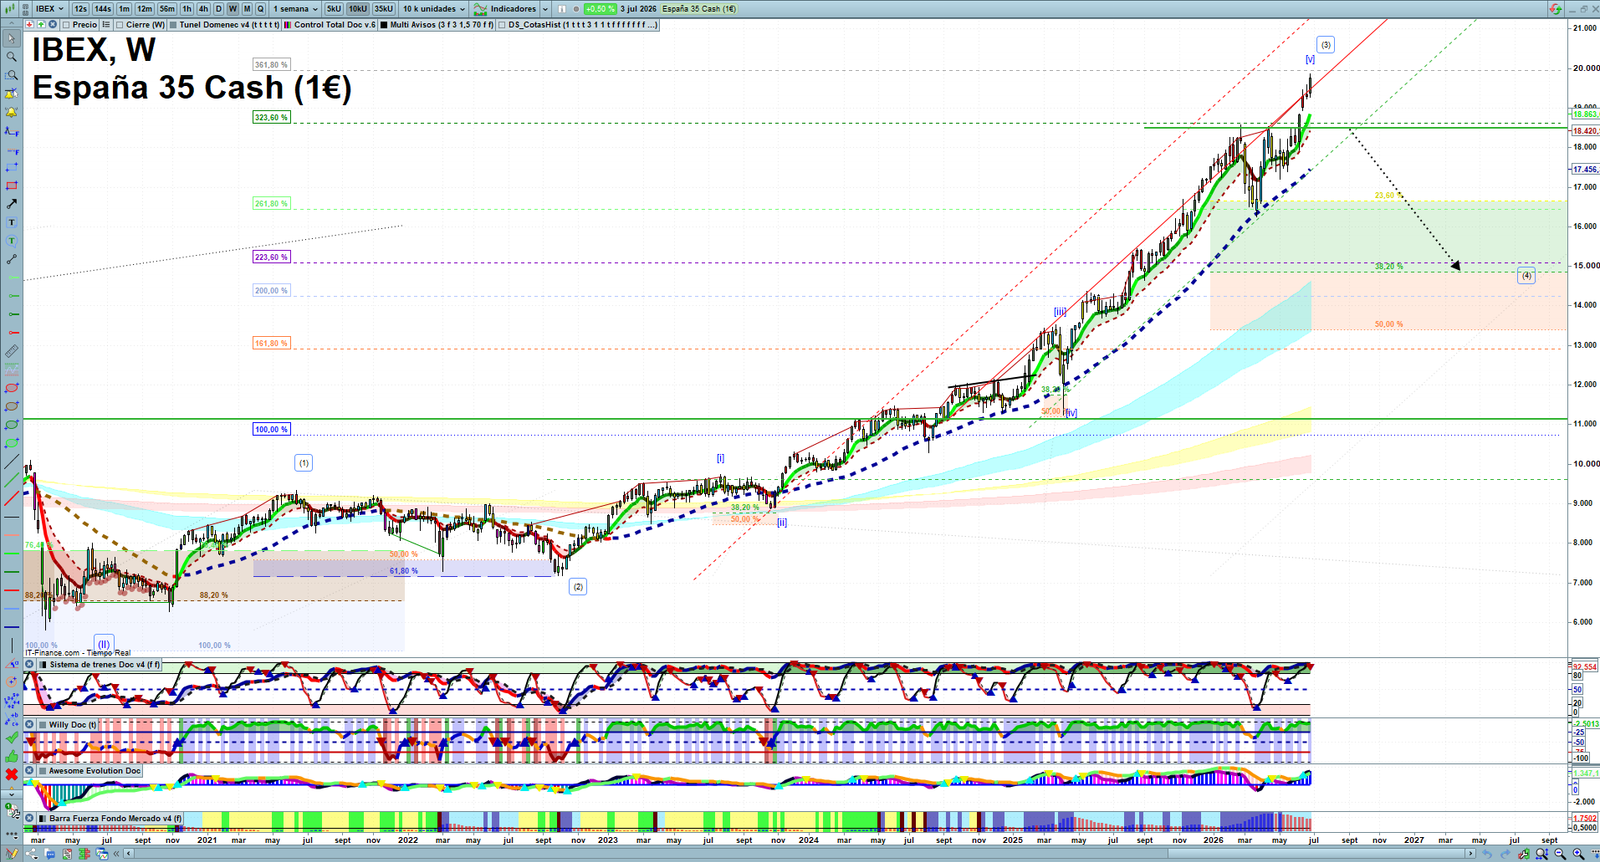The width and height of the screenshot is (1600, 862).
Task: Close the Awesome Evolution Doc panel
Action: point(30,771)
